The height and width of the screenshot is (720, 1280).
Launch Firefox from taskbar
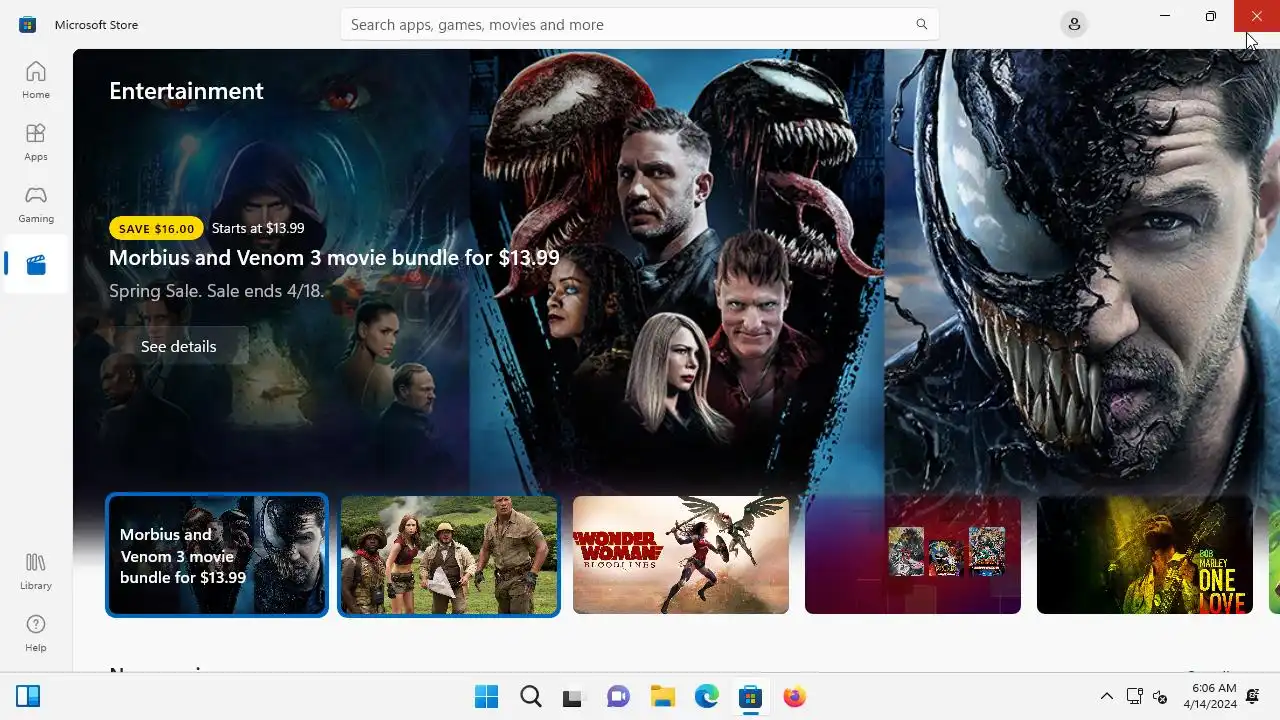pyautogui.click(x=794, y=697)
